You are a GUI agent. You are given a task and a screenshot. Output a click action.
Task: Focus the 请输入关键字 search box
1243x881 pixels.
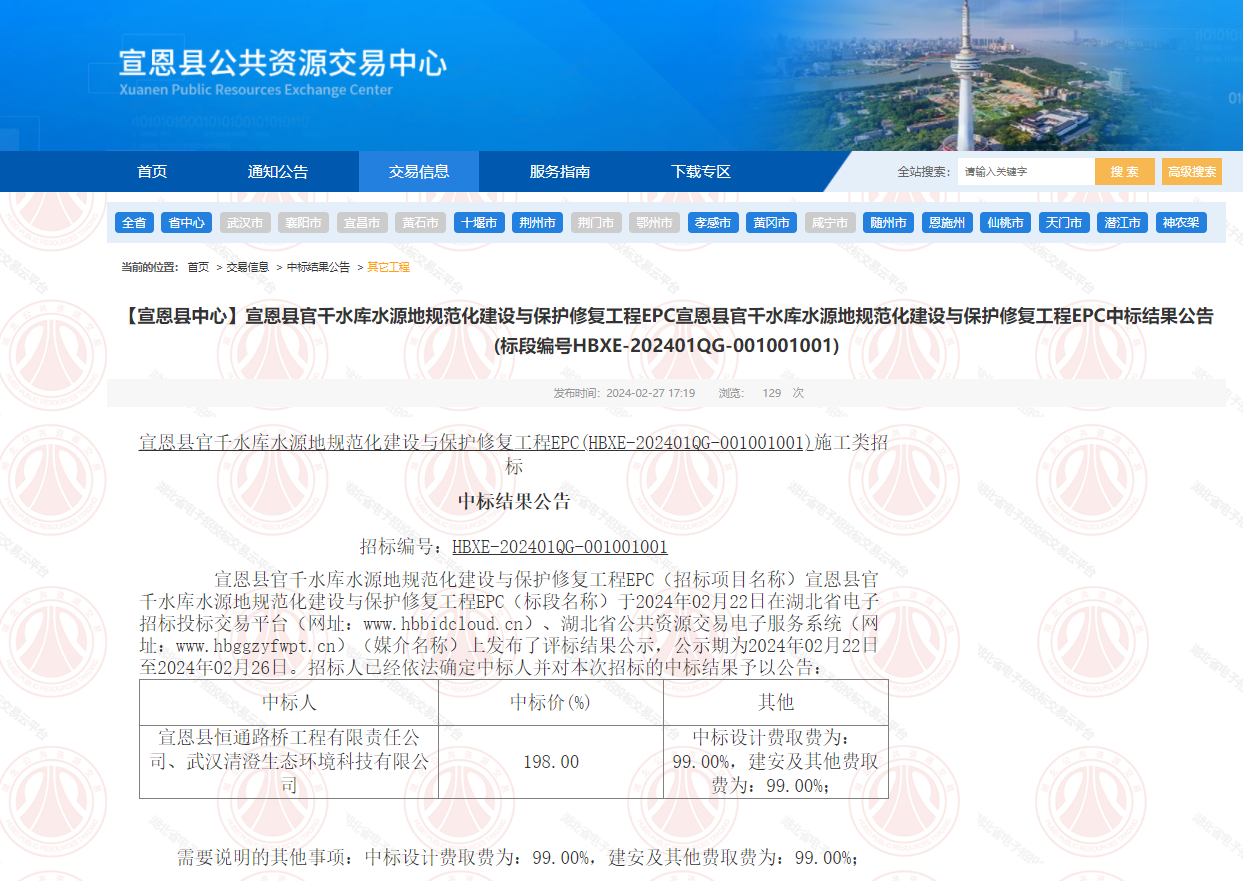[x=1025, y=172]
